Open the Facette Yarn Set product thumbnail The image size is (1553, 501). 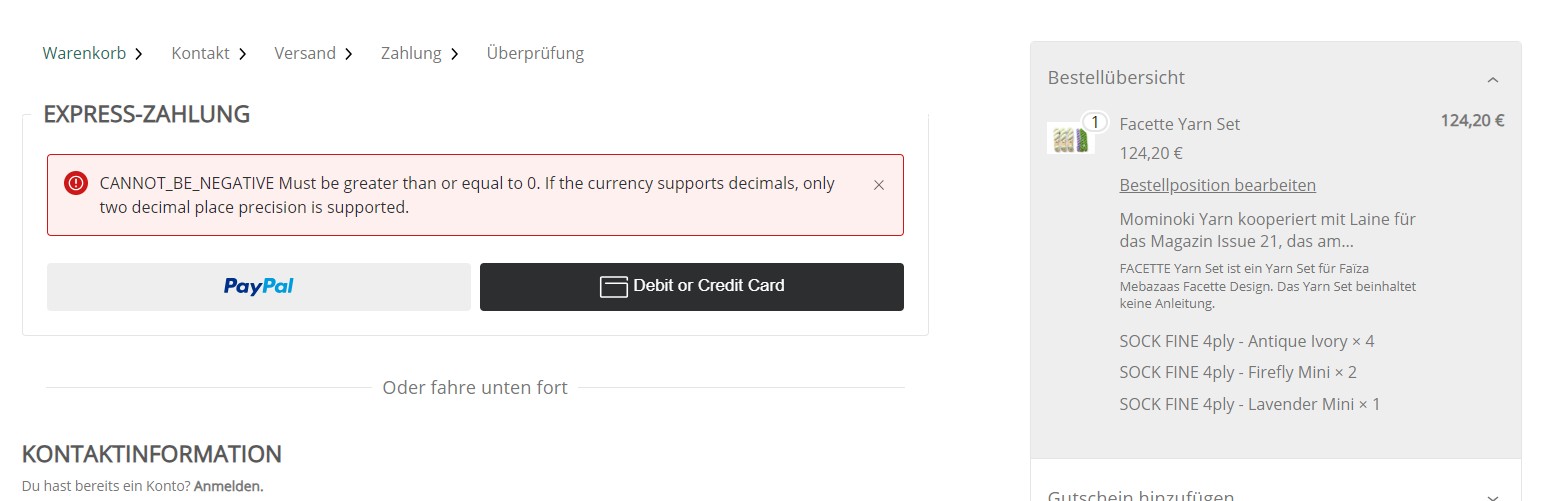click(1068, 139)
